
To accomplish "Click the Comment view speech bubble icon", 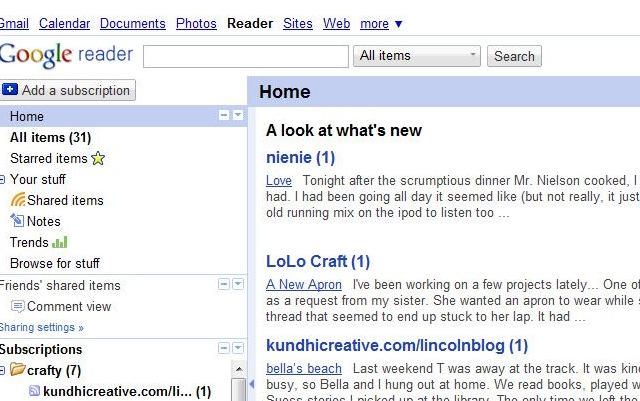I will 18,306.
